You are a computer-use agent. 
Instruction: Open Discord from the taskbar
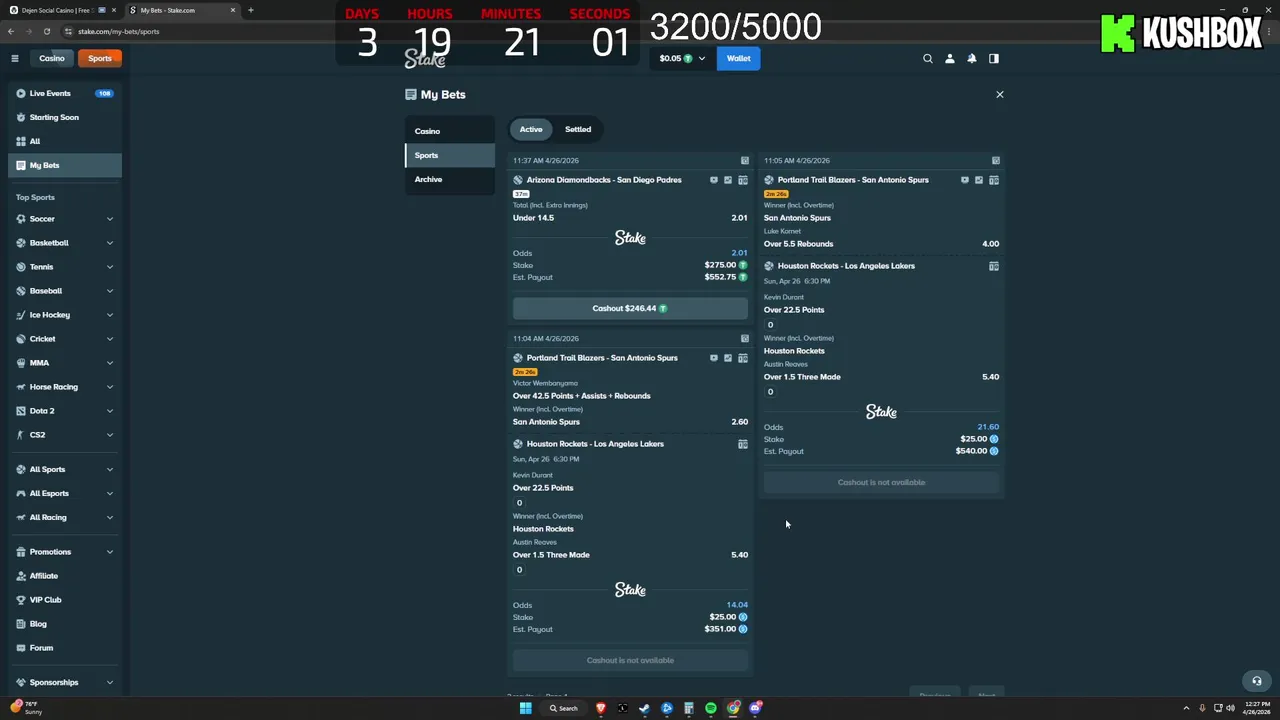[x=756, y=708]
